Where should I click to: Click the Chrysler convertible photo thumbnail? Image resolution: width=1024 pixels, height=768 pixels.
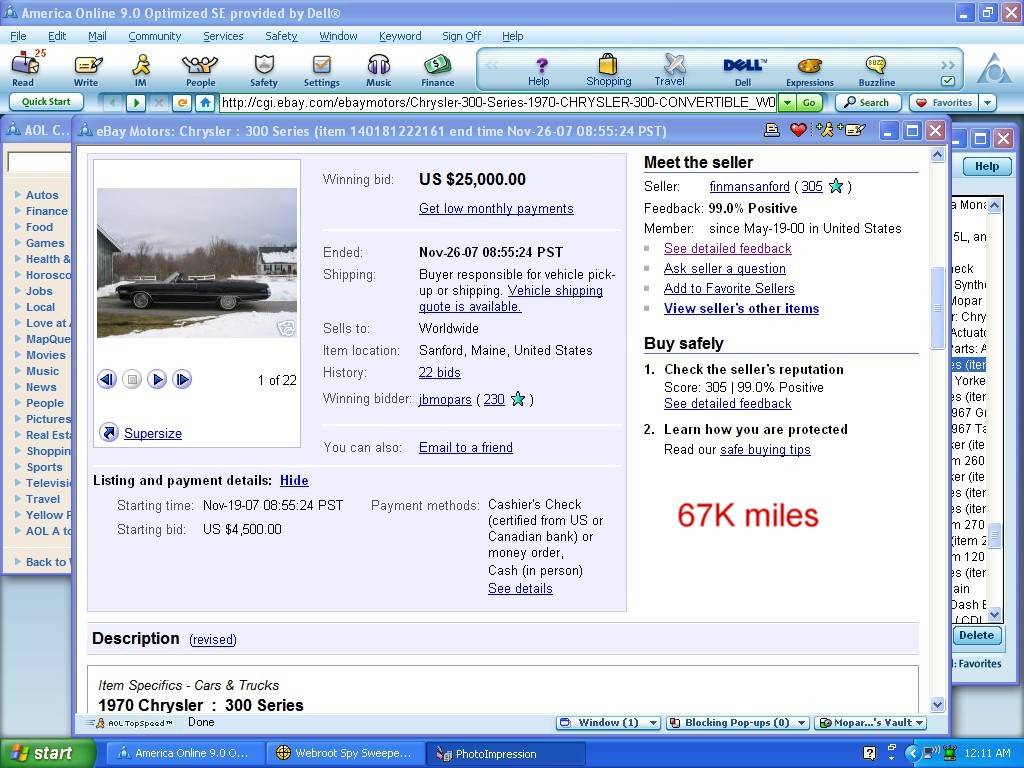[x=196, y=263]
